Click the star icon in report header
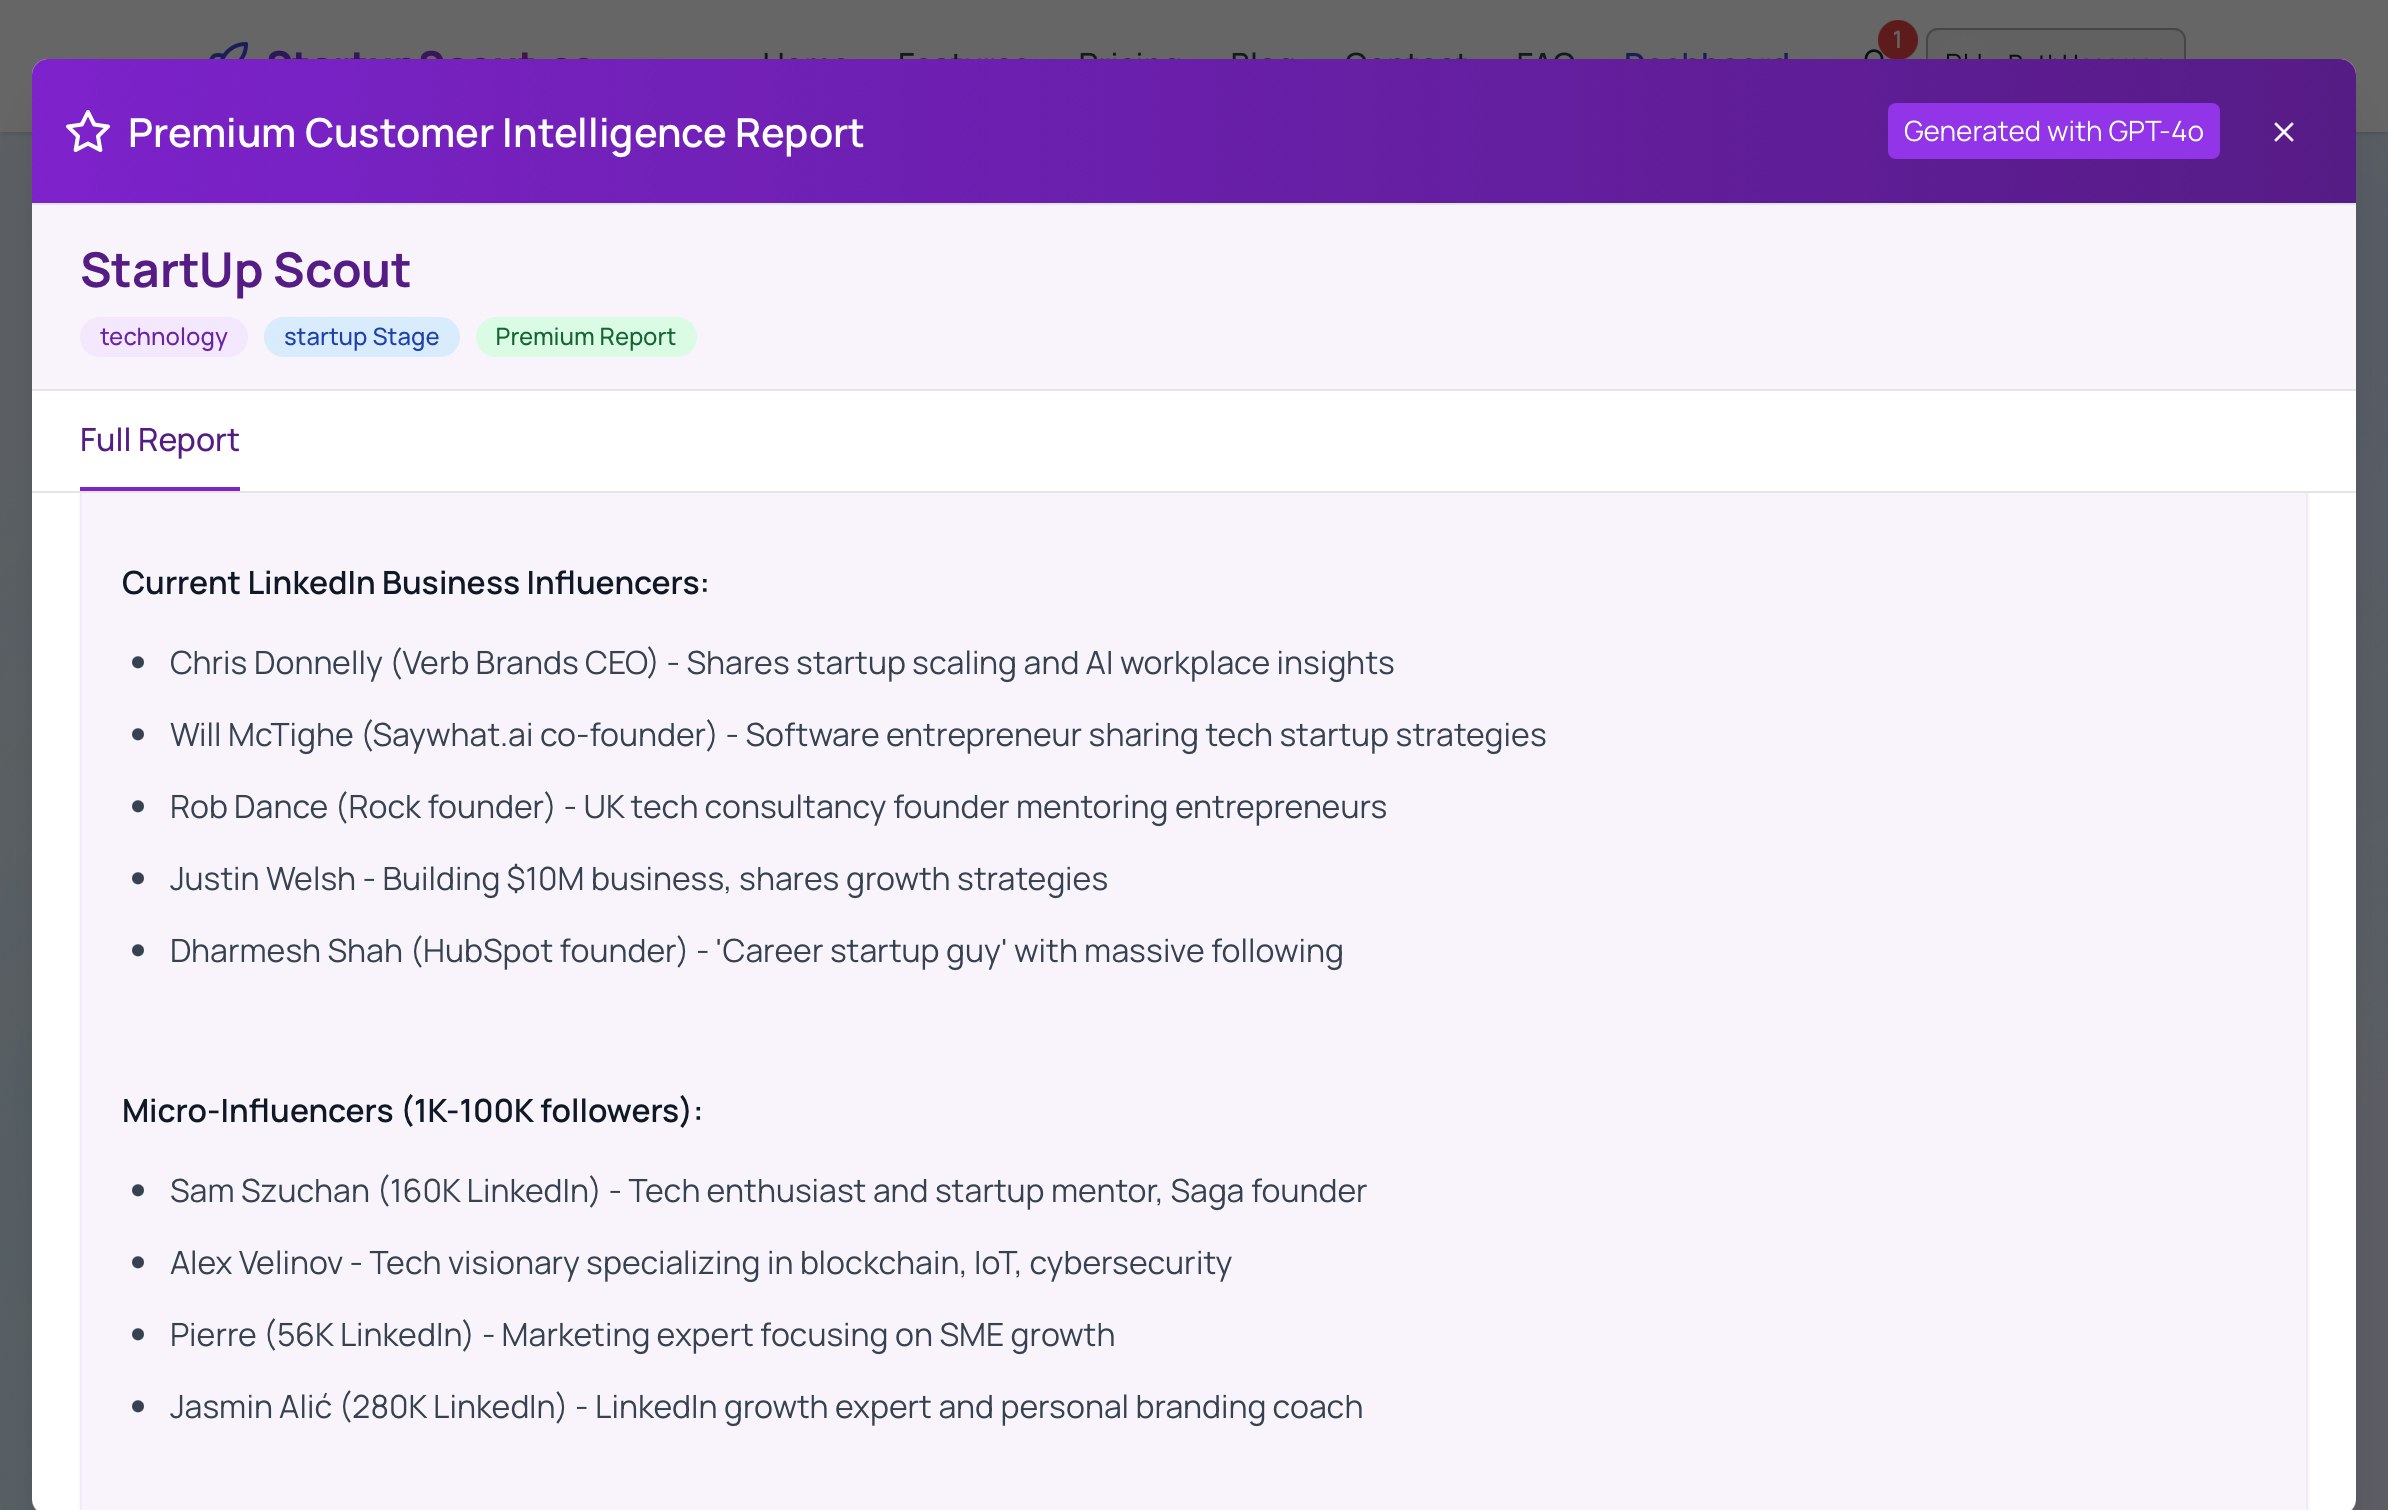2388x1510 pixels. (88, 132)
